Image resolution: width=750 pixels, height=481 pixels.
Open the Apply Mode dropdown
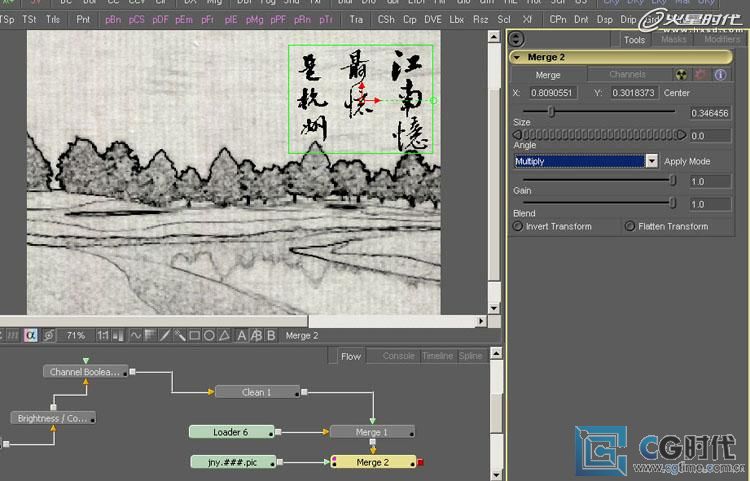(651, 161)
